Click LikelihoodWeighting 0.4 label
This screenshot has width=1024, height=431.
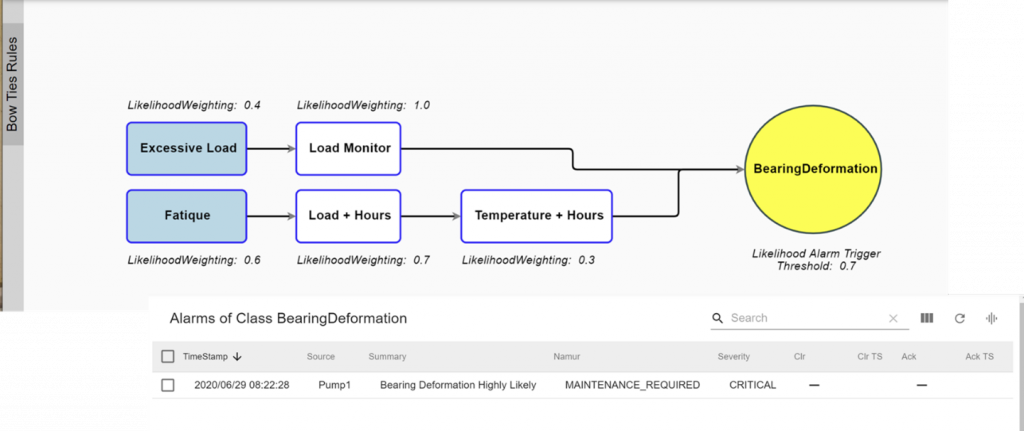click(x=194, y=105)
